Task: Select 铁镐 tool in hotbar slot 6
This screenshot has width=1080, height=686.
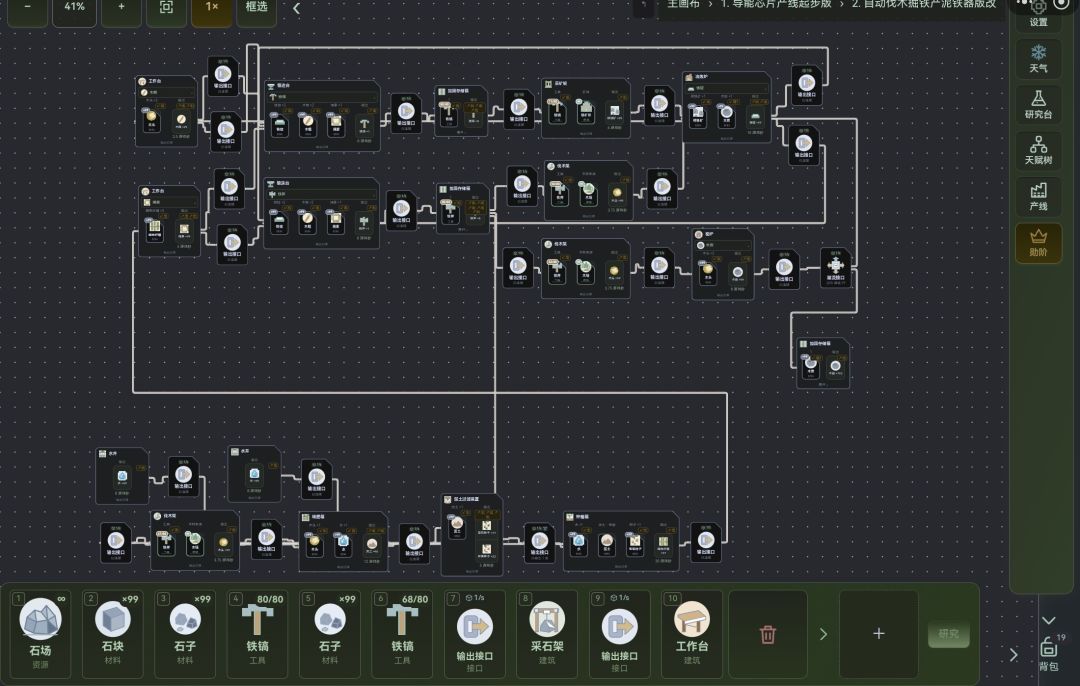Action: (402, 634)
